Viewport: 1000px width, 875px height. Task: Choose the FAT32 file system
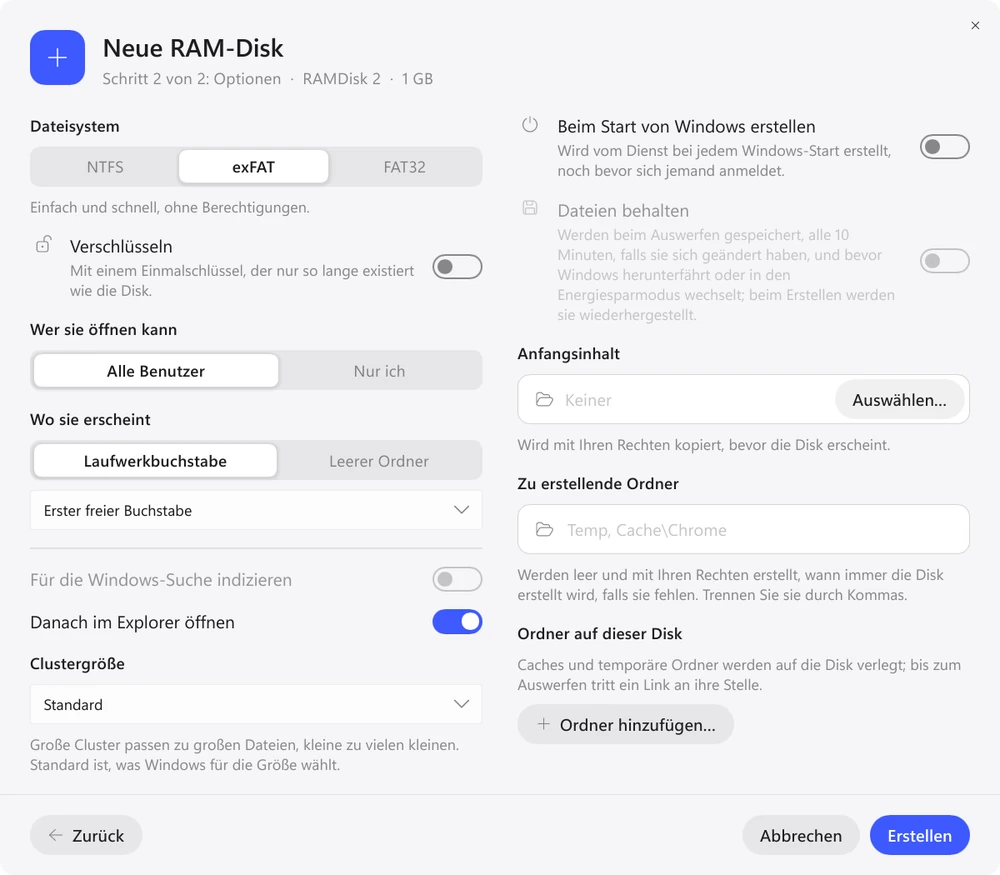(404, 167)
